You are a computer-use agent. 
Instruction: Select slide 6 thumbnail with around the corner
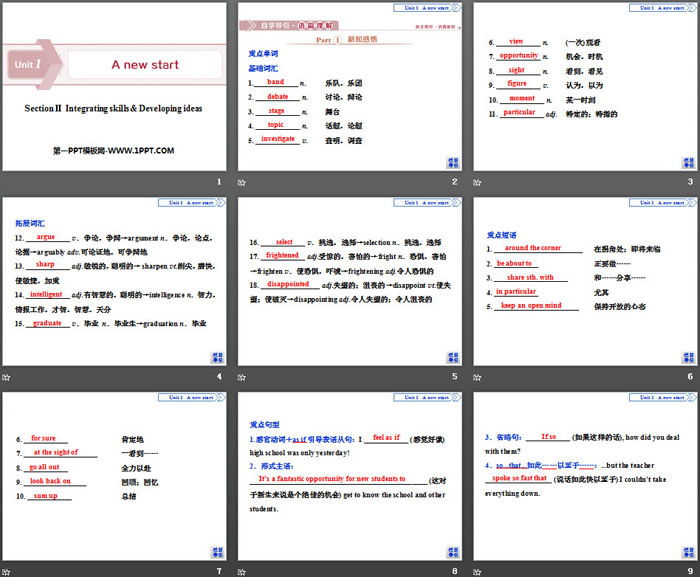585,282
